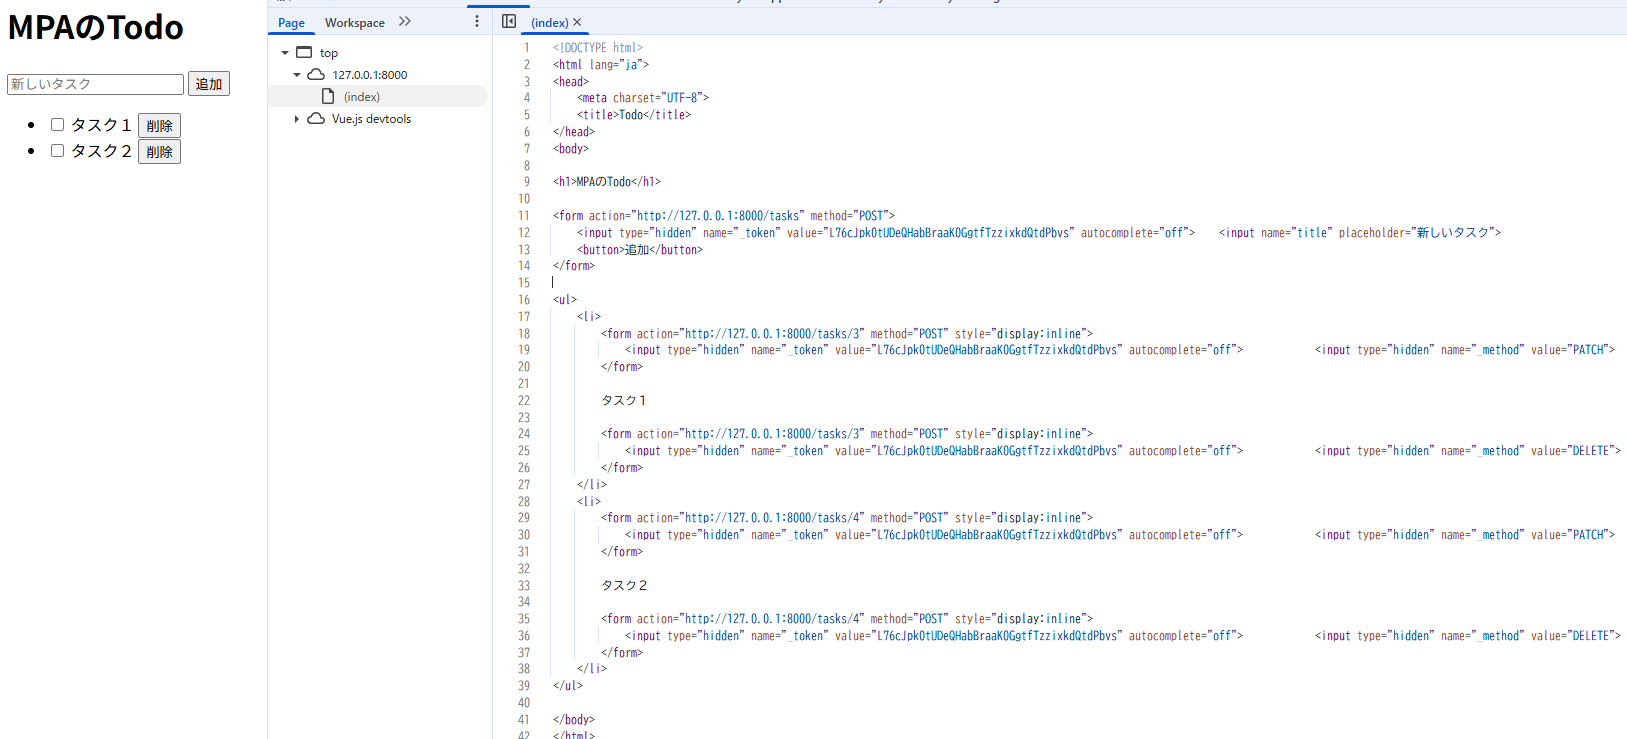
Task: Close the (index) editor tab
Action: point(577,23)
